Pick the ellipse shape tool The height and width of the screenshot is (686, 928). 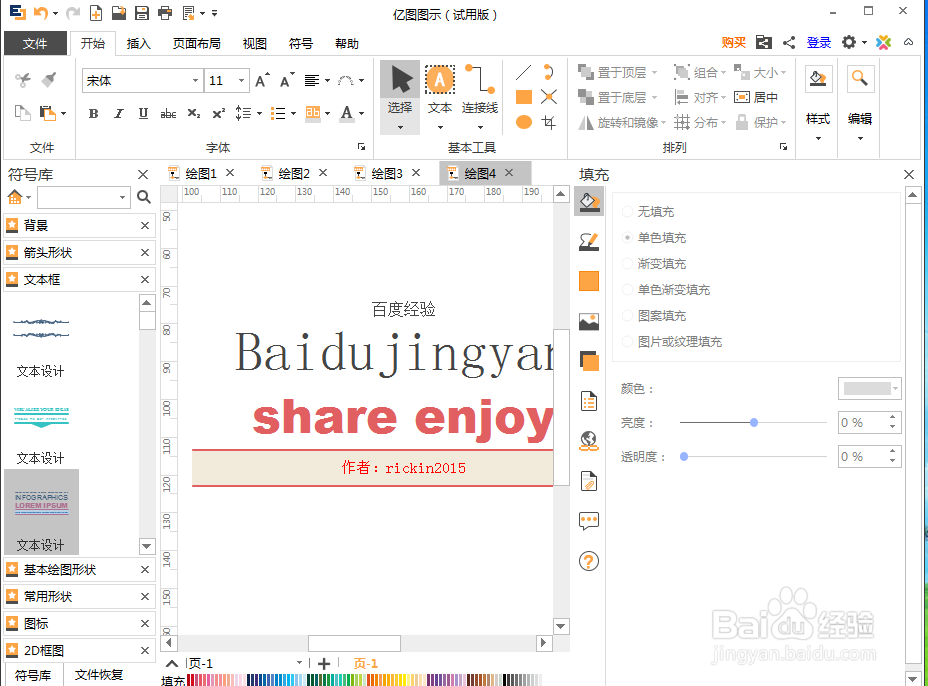[524, 122]
